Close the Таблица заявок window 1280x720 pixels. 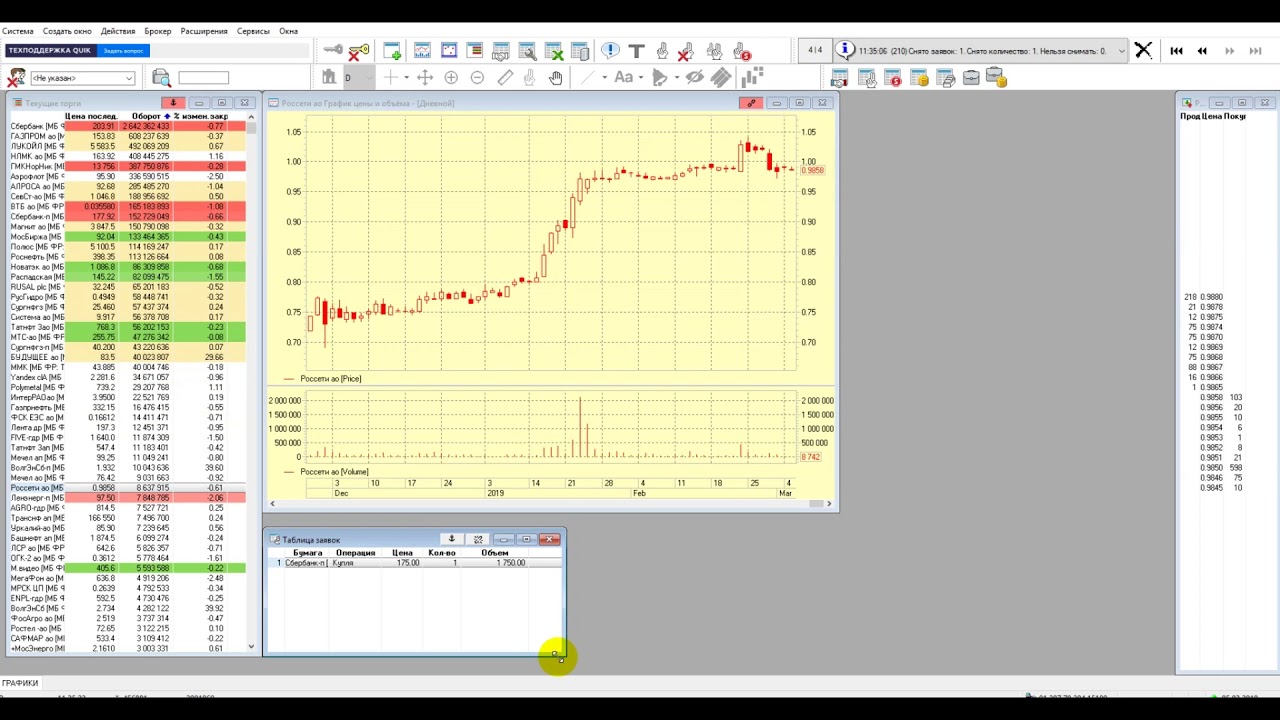tap(549, 540)
